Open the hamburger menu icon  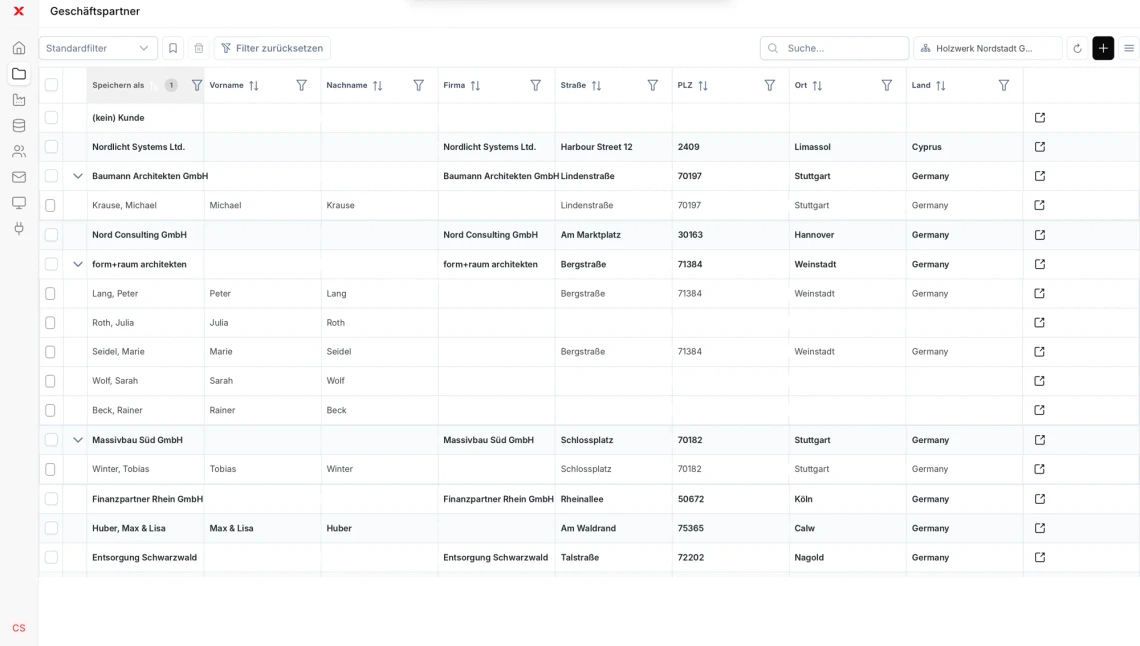pyautogui.click(x=1129, y=48)
